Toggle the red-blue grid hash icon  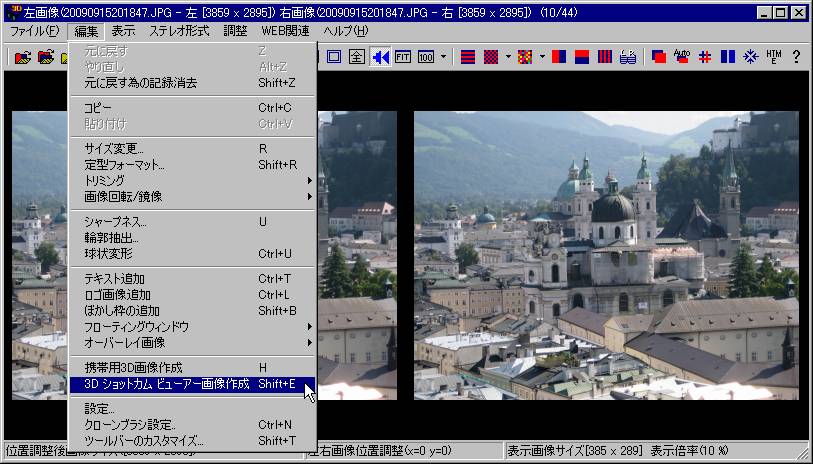click(x=705, y=57)
